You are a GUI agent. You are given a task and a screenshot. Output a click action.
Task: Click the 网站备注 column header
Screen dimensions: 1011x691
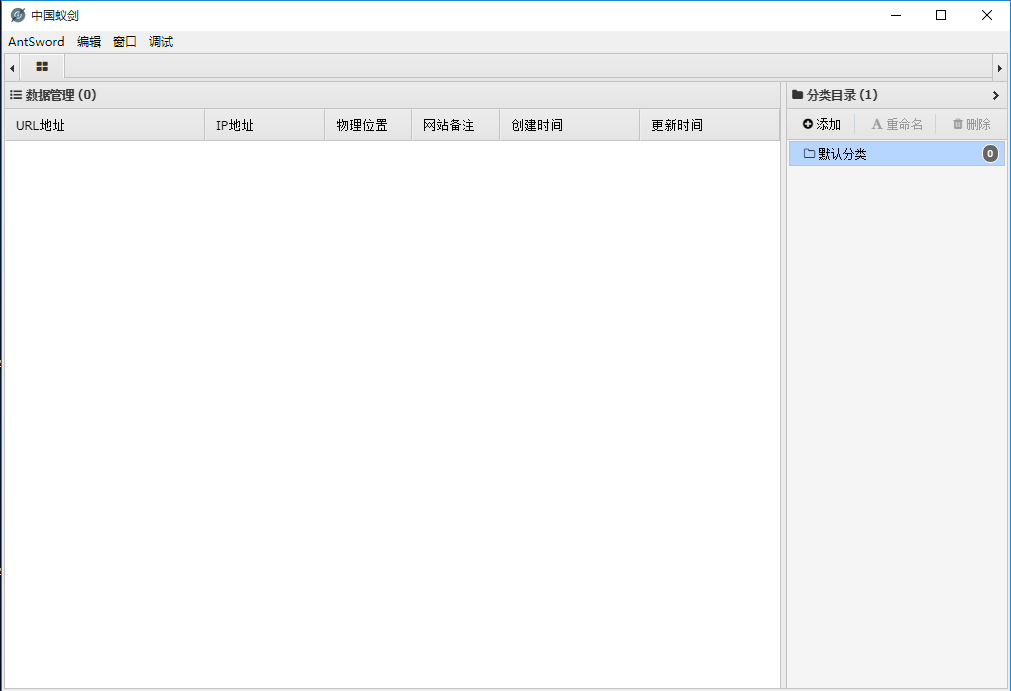[x=455, y=125]
